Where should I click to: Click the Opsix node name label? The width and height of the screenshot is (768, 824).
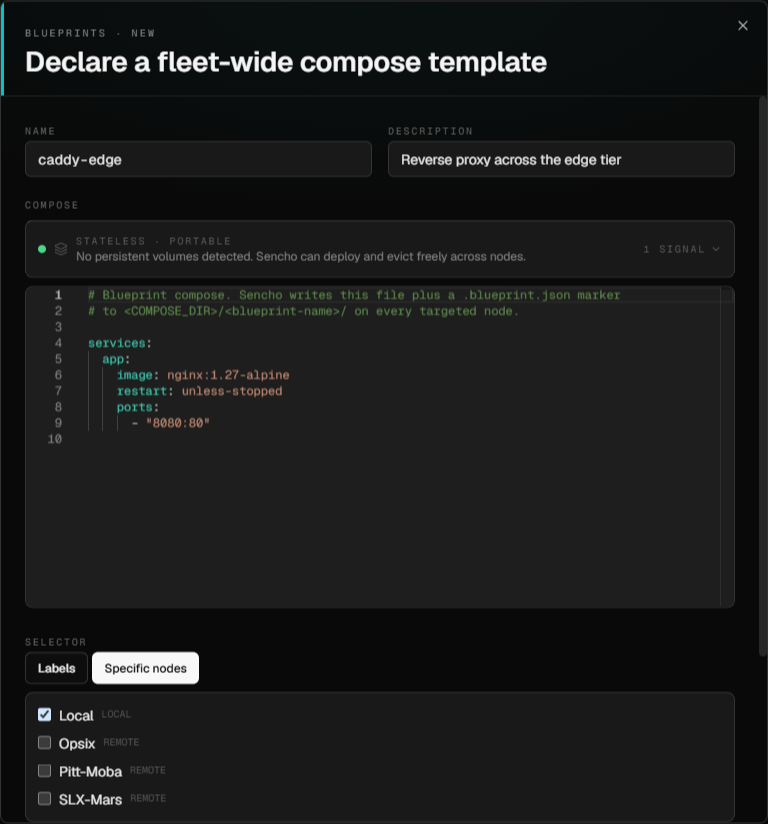tap(77, 744)
